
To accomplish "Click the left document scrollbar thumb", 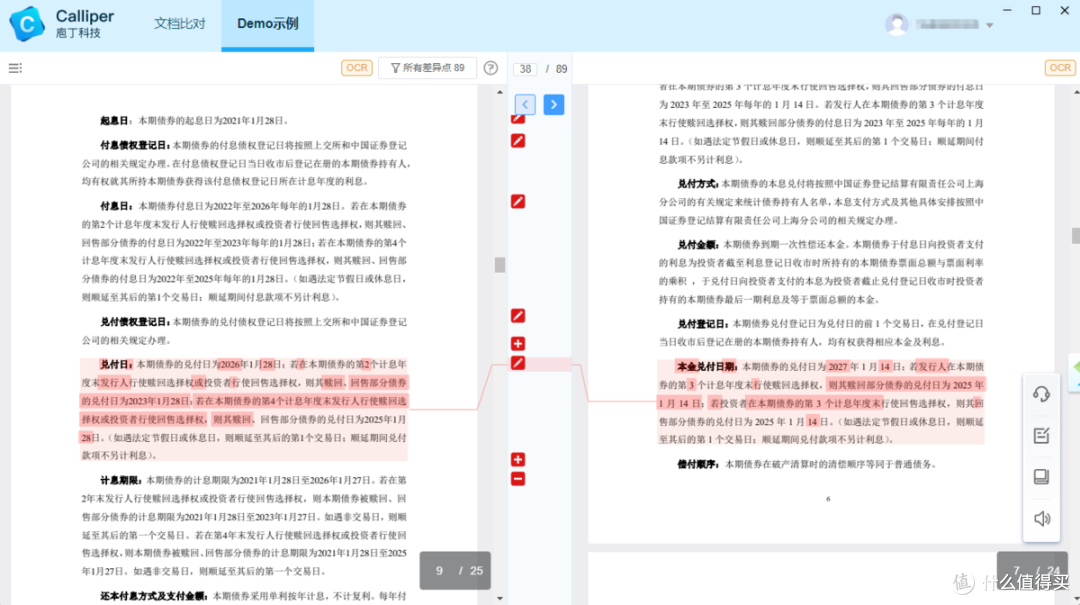I will point(500,265).
